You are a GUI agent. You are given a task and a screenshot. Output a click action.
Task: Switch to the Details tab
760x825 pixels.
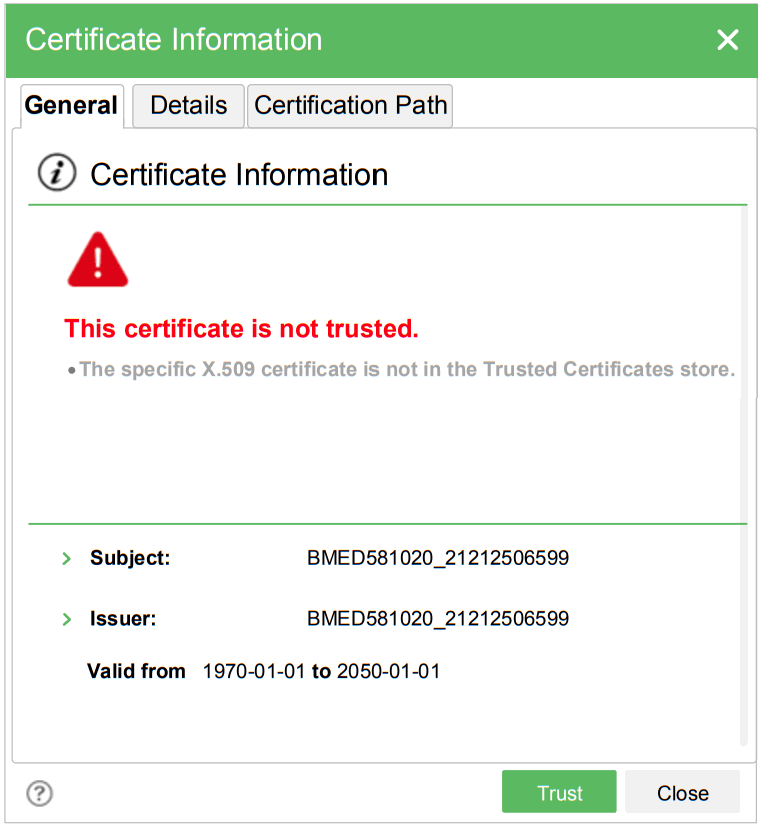[188, 105]
